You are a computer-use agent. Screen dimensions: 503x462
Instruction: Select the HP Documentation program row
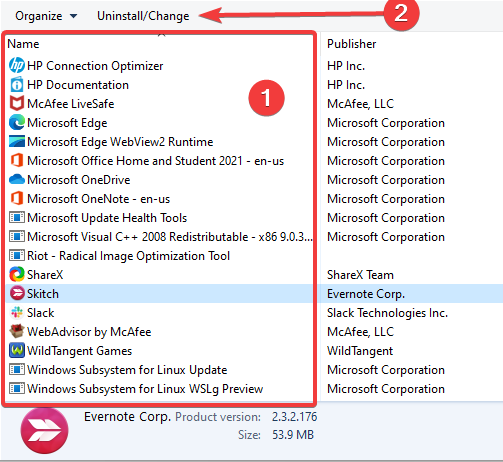tap(78, 85)
